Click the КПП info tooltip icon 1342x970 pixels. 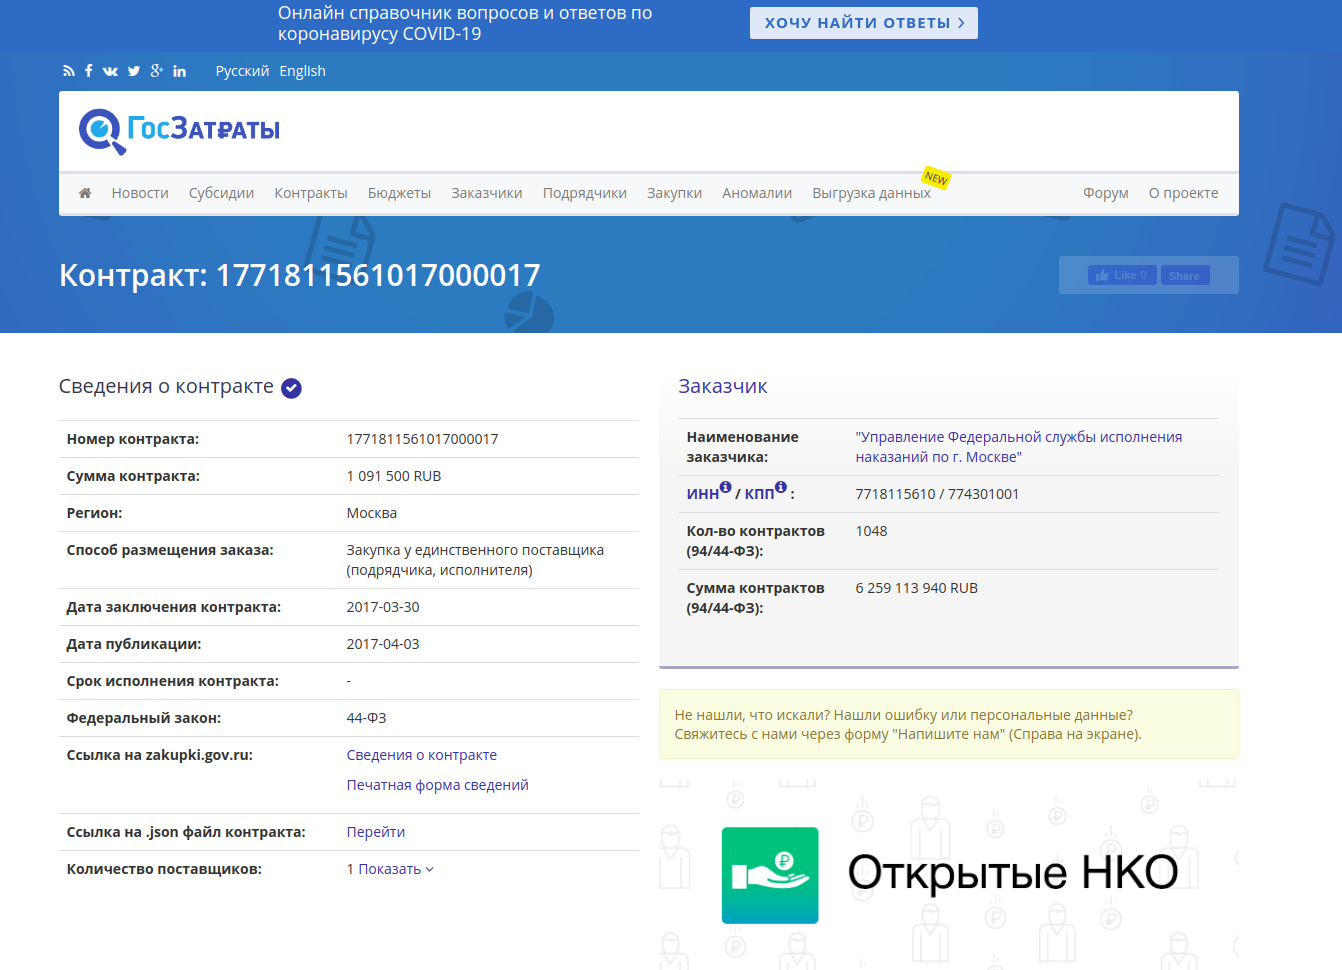coord(781,487)
